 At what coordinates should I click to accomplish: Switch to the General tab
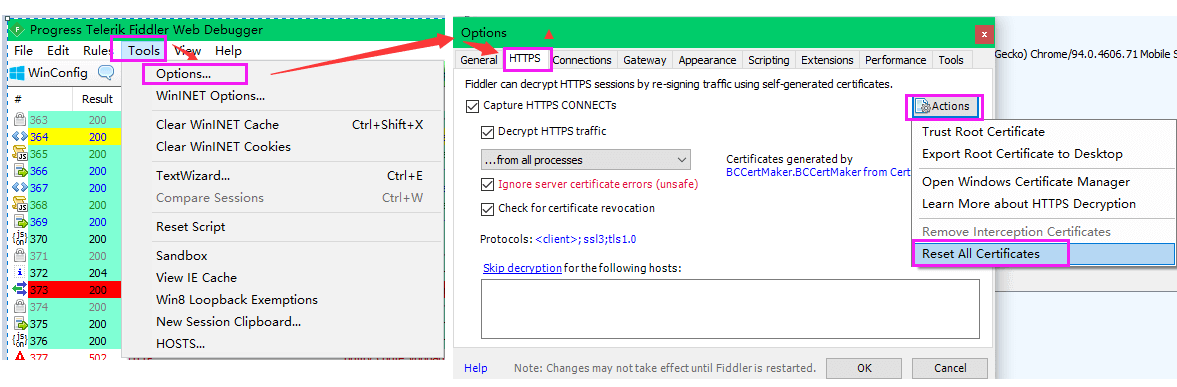point(479,60)
